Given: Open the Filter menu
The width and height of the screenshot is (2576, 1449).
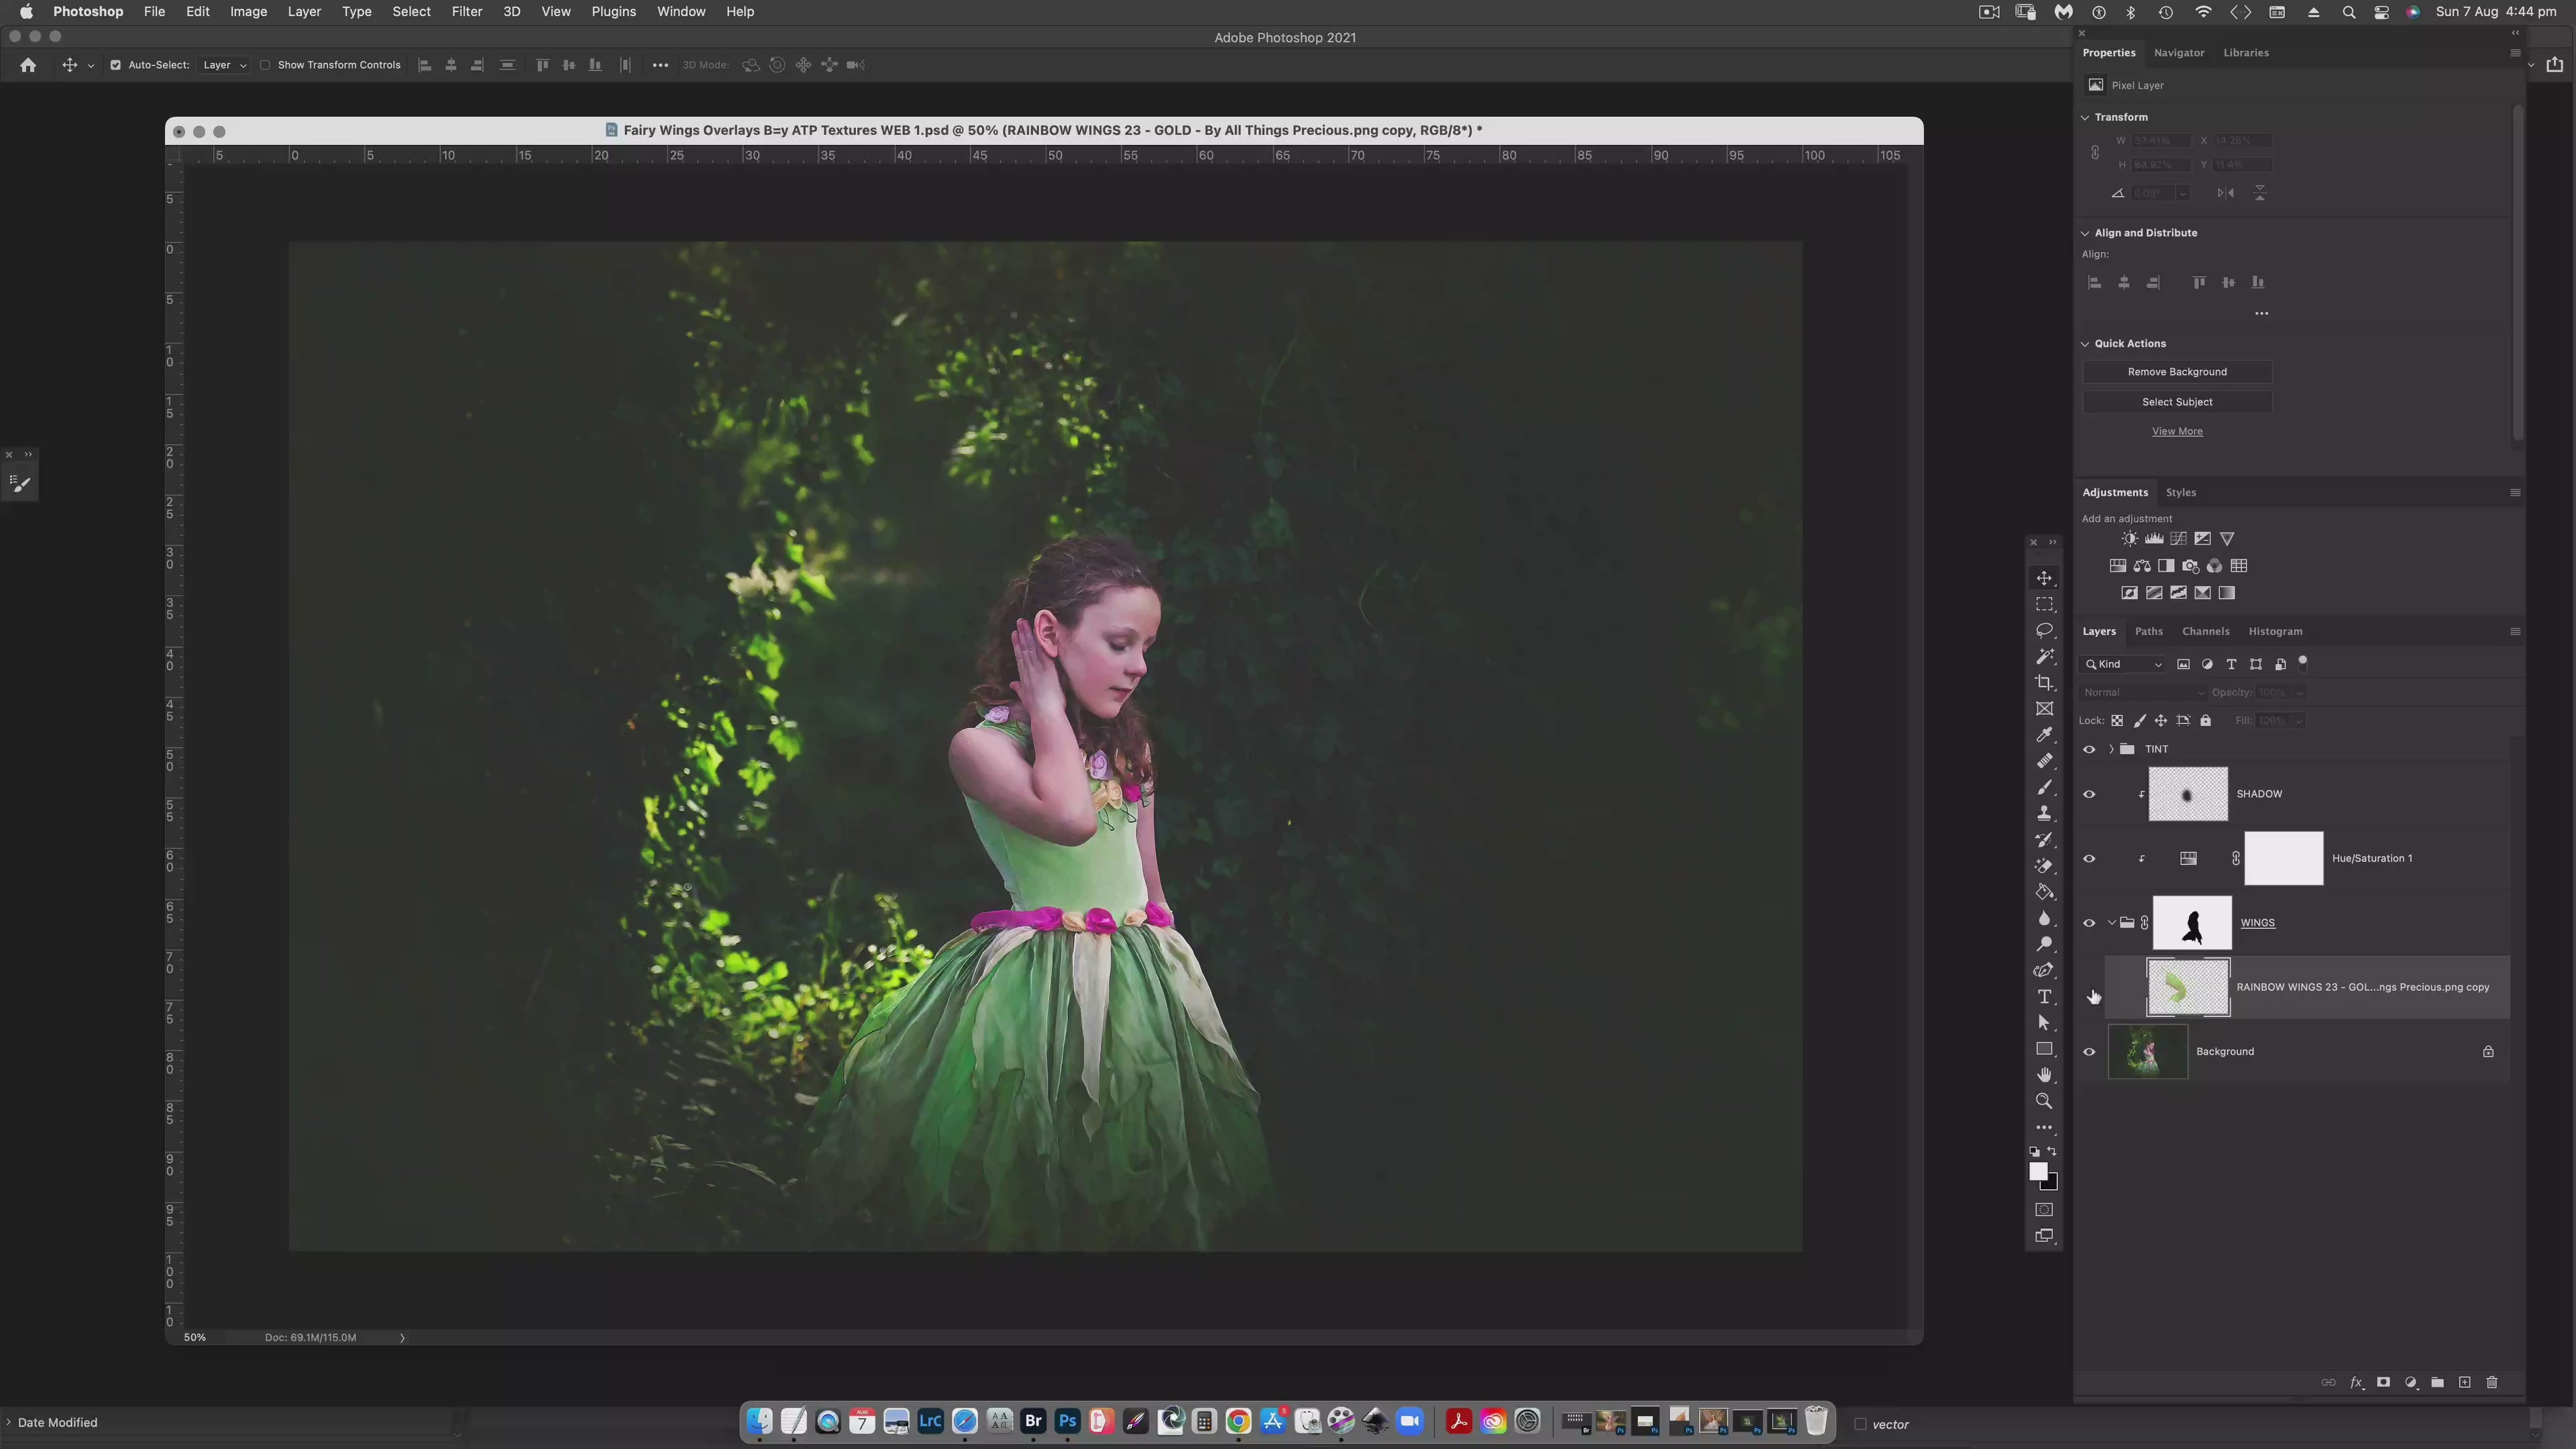Looking at the screenshot, I should pyautogui.click(x=466, y=12).
